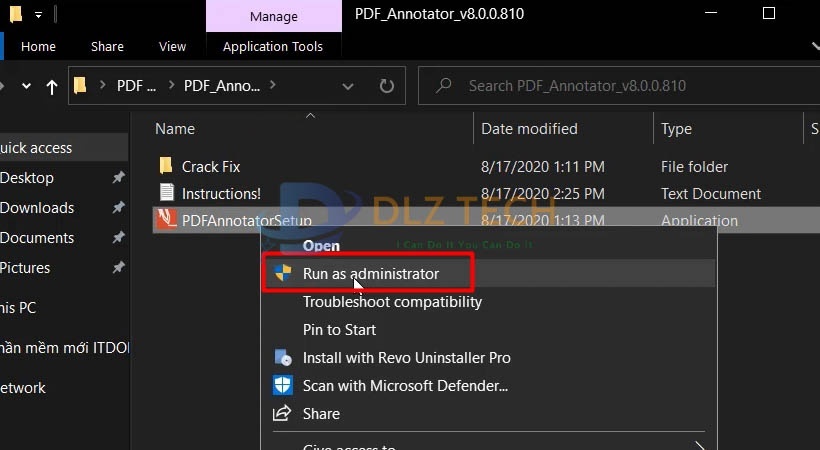Sort files by Date modified column
The image size is (820, 450).
529,129
